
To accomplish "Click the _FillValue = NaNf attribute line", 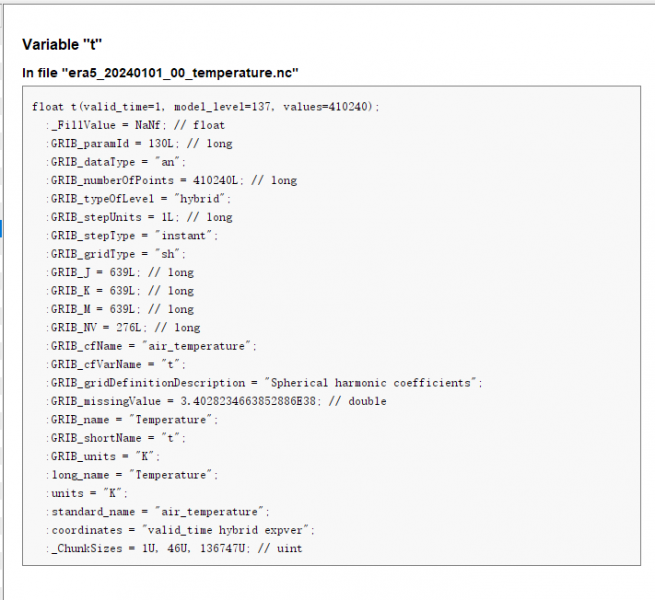I will (135, 125).
